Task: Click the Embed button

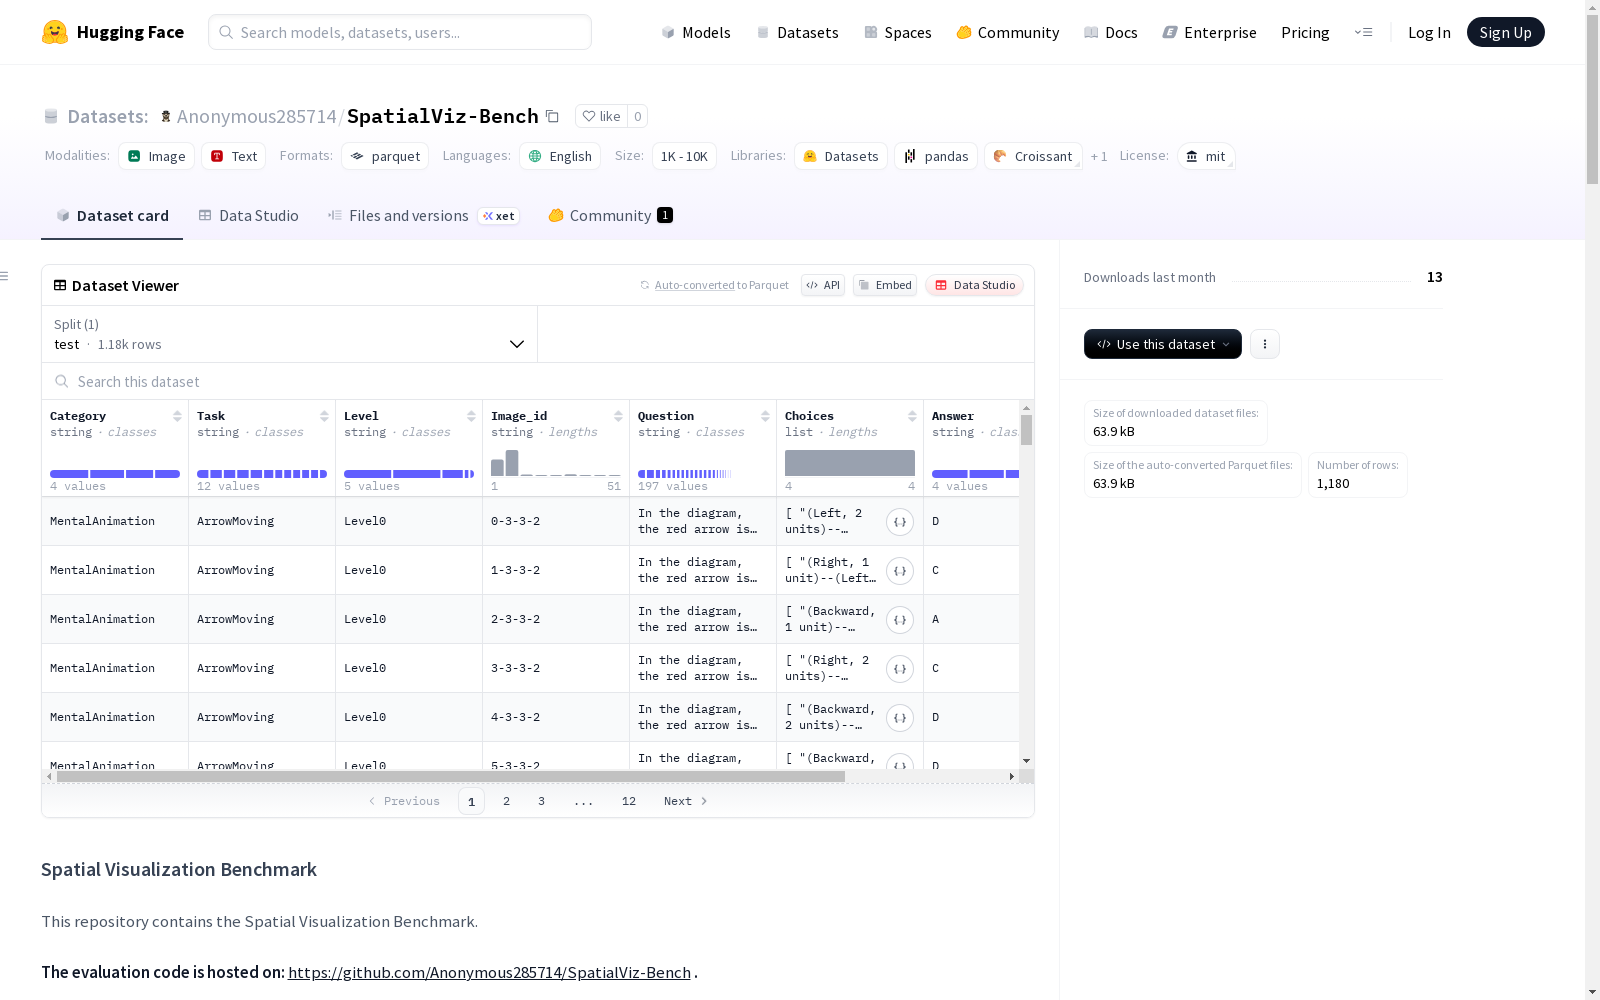Action: tap(885, 285)
